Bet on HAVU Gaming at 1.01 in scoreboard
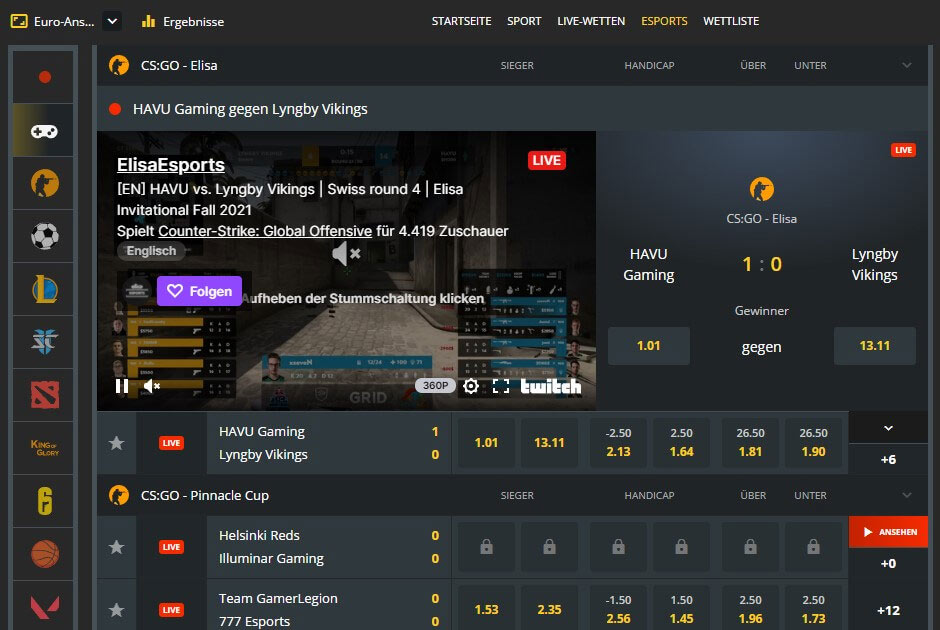The width and height of the screenshot is (940, 630). point(649,346)
